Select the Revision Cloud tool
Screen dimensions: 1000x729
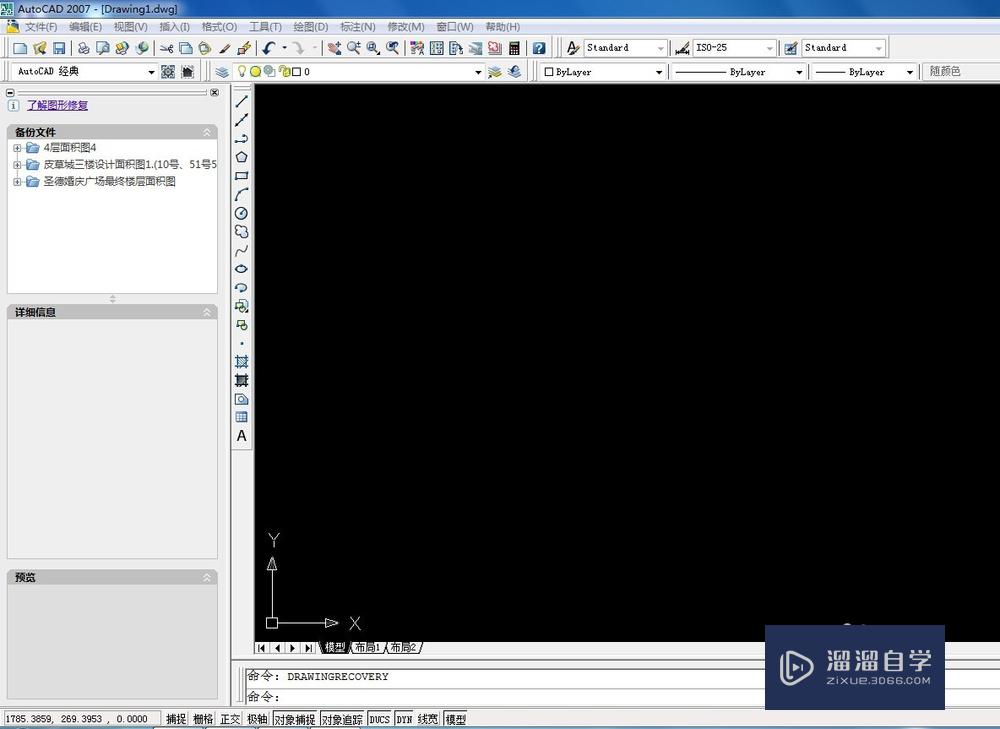coord(242,232)
